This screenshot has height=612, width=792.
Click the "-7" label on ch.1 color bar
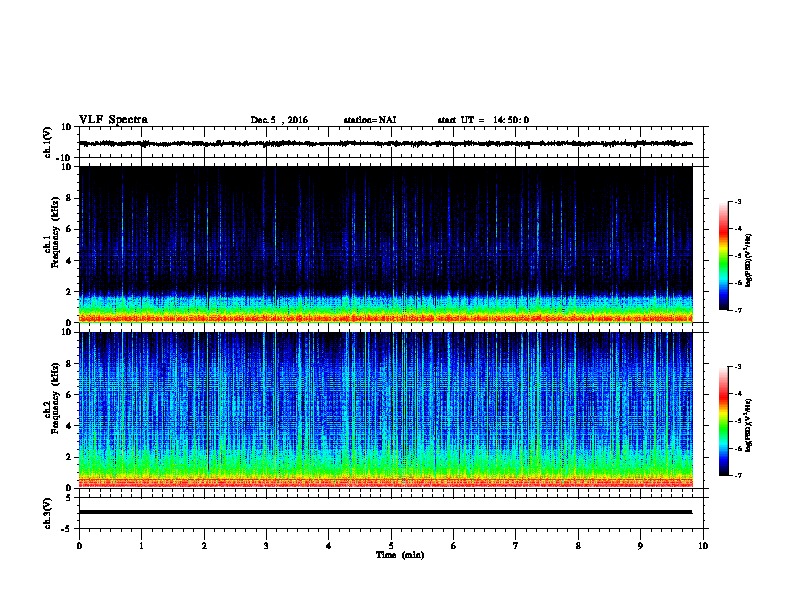click(x=737, y=310)
